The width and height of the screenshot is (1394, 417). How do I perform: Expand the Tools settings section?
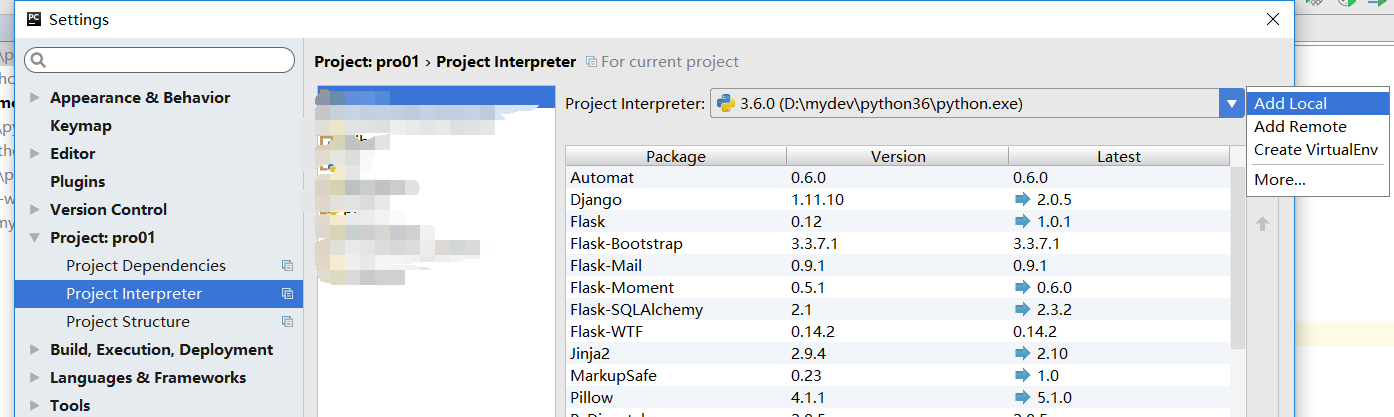click(x=35, y=406)
